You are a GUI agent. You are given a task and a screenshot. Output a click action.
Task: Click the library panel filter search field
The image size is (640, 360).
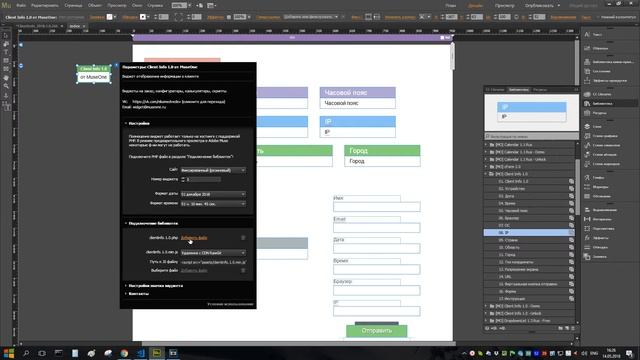click(x=531, y=136)
